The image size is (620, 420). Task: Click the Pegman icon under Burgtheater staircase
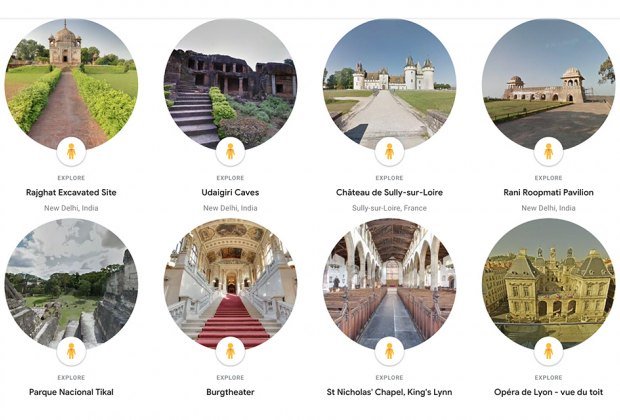231,351
